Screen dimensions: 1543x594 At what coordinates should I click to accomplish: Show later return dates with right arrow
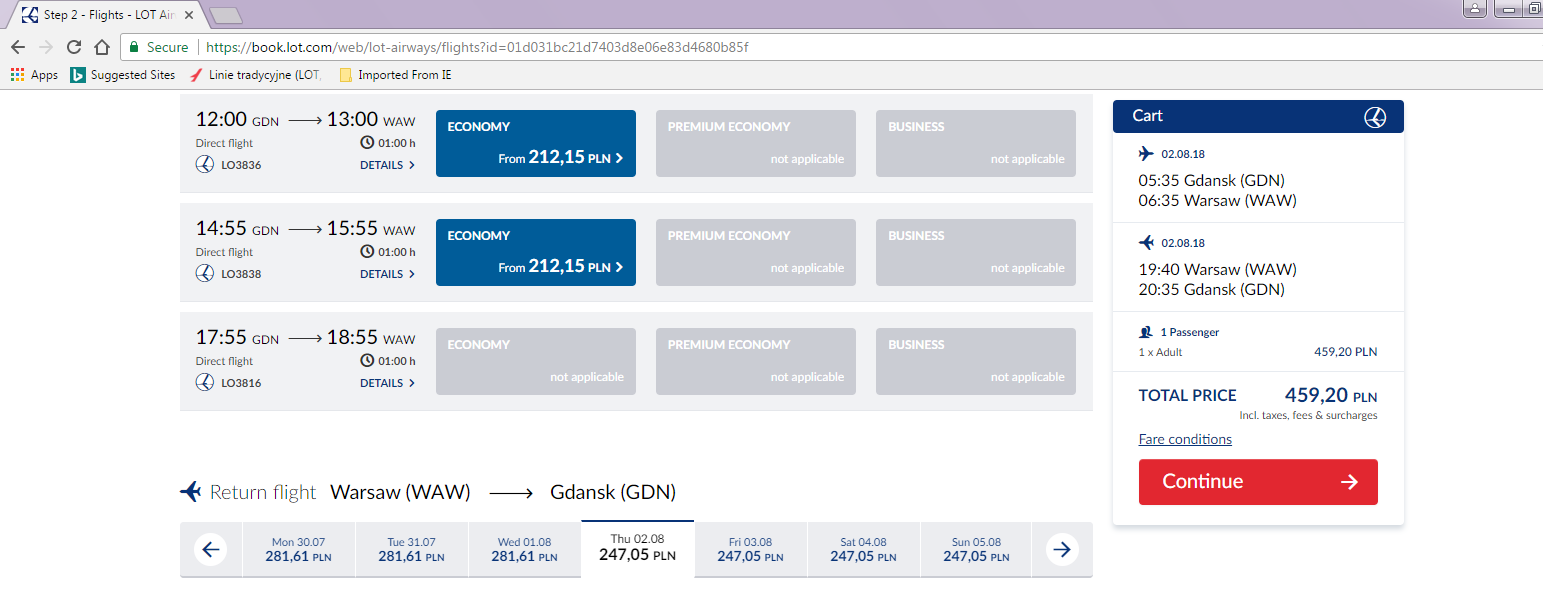(1062, 549)
